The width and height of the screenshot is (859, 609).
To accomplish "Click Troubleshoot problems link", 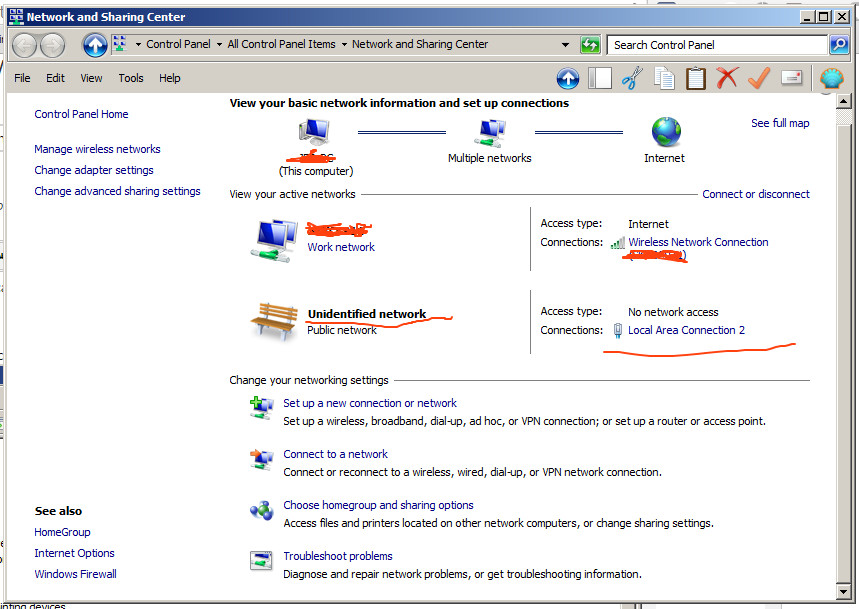I will 337,556.
